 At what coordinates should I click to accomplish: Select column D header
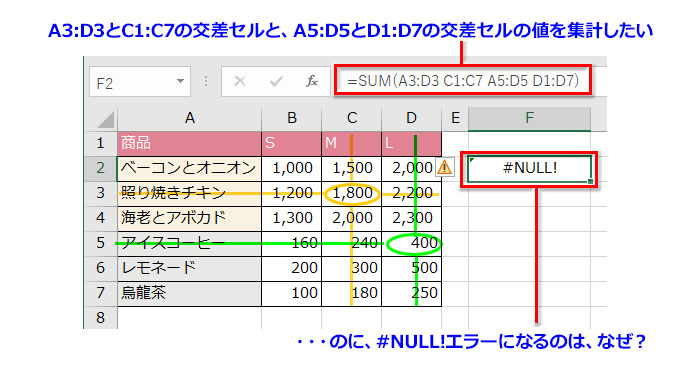[411, 118]
